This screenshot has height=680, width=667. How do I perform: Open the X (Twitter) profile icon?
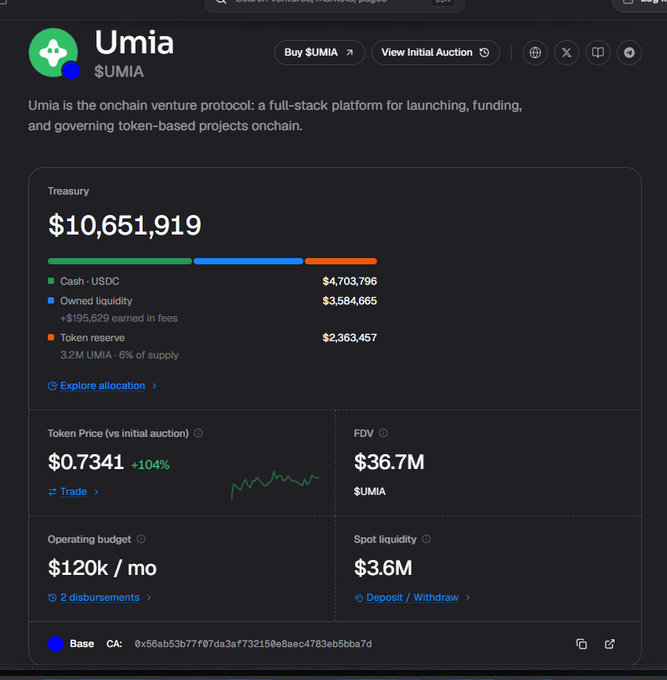click(x=566, y=52)
